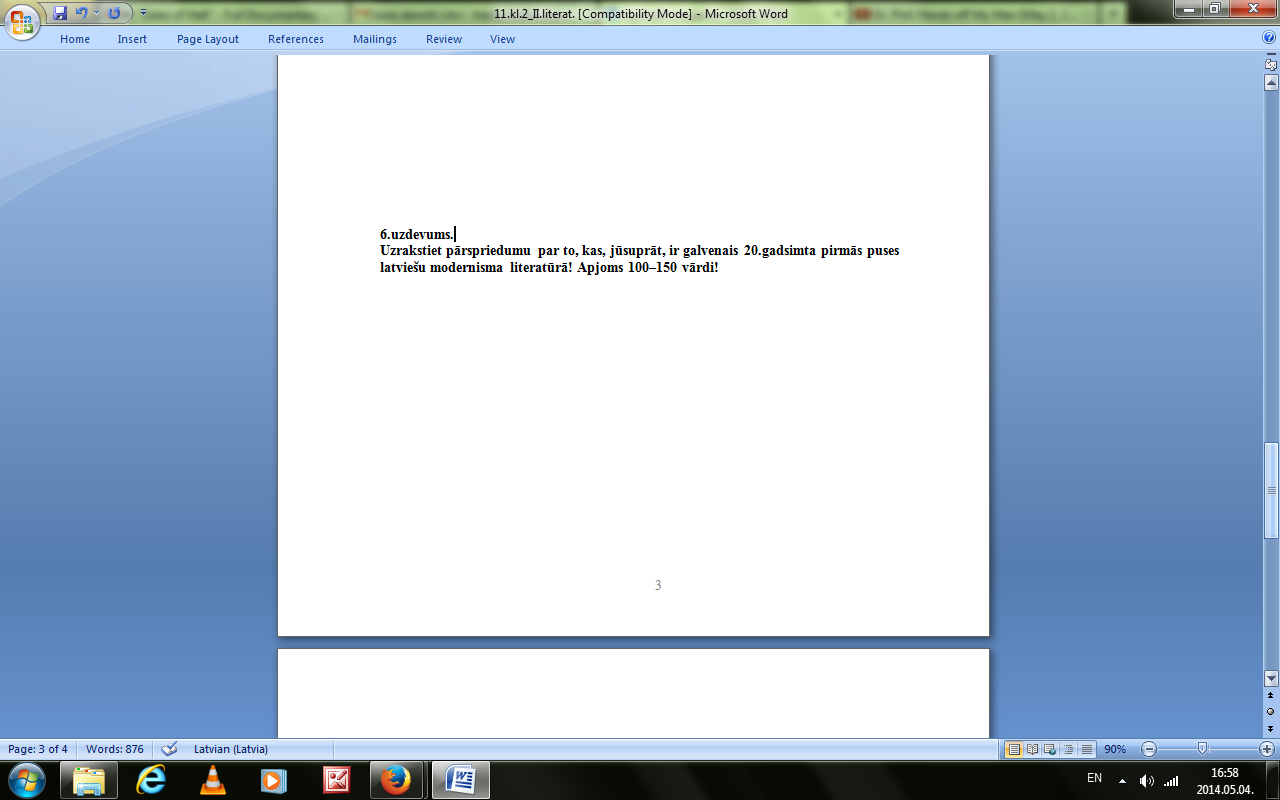The image size is (1280, 800).
Task: Open Select Browse Object circle button
Action: tap(1271, 711)
